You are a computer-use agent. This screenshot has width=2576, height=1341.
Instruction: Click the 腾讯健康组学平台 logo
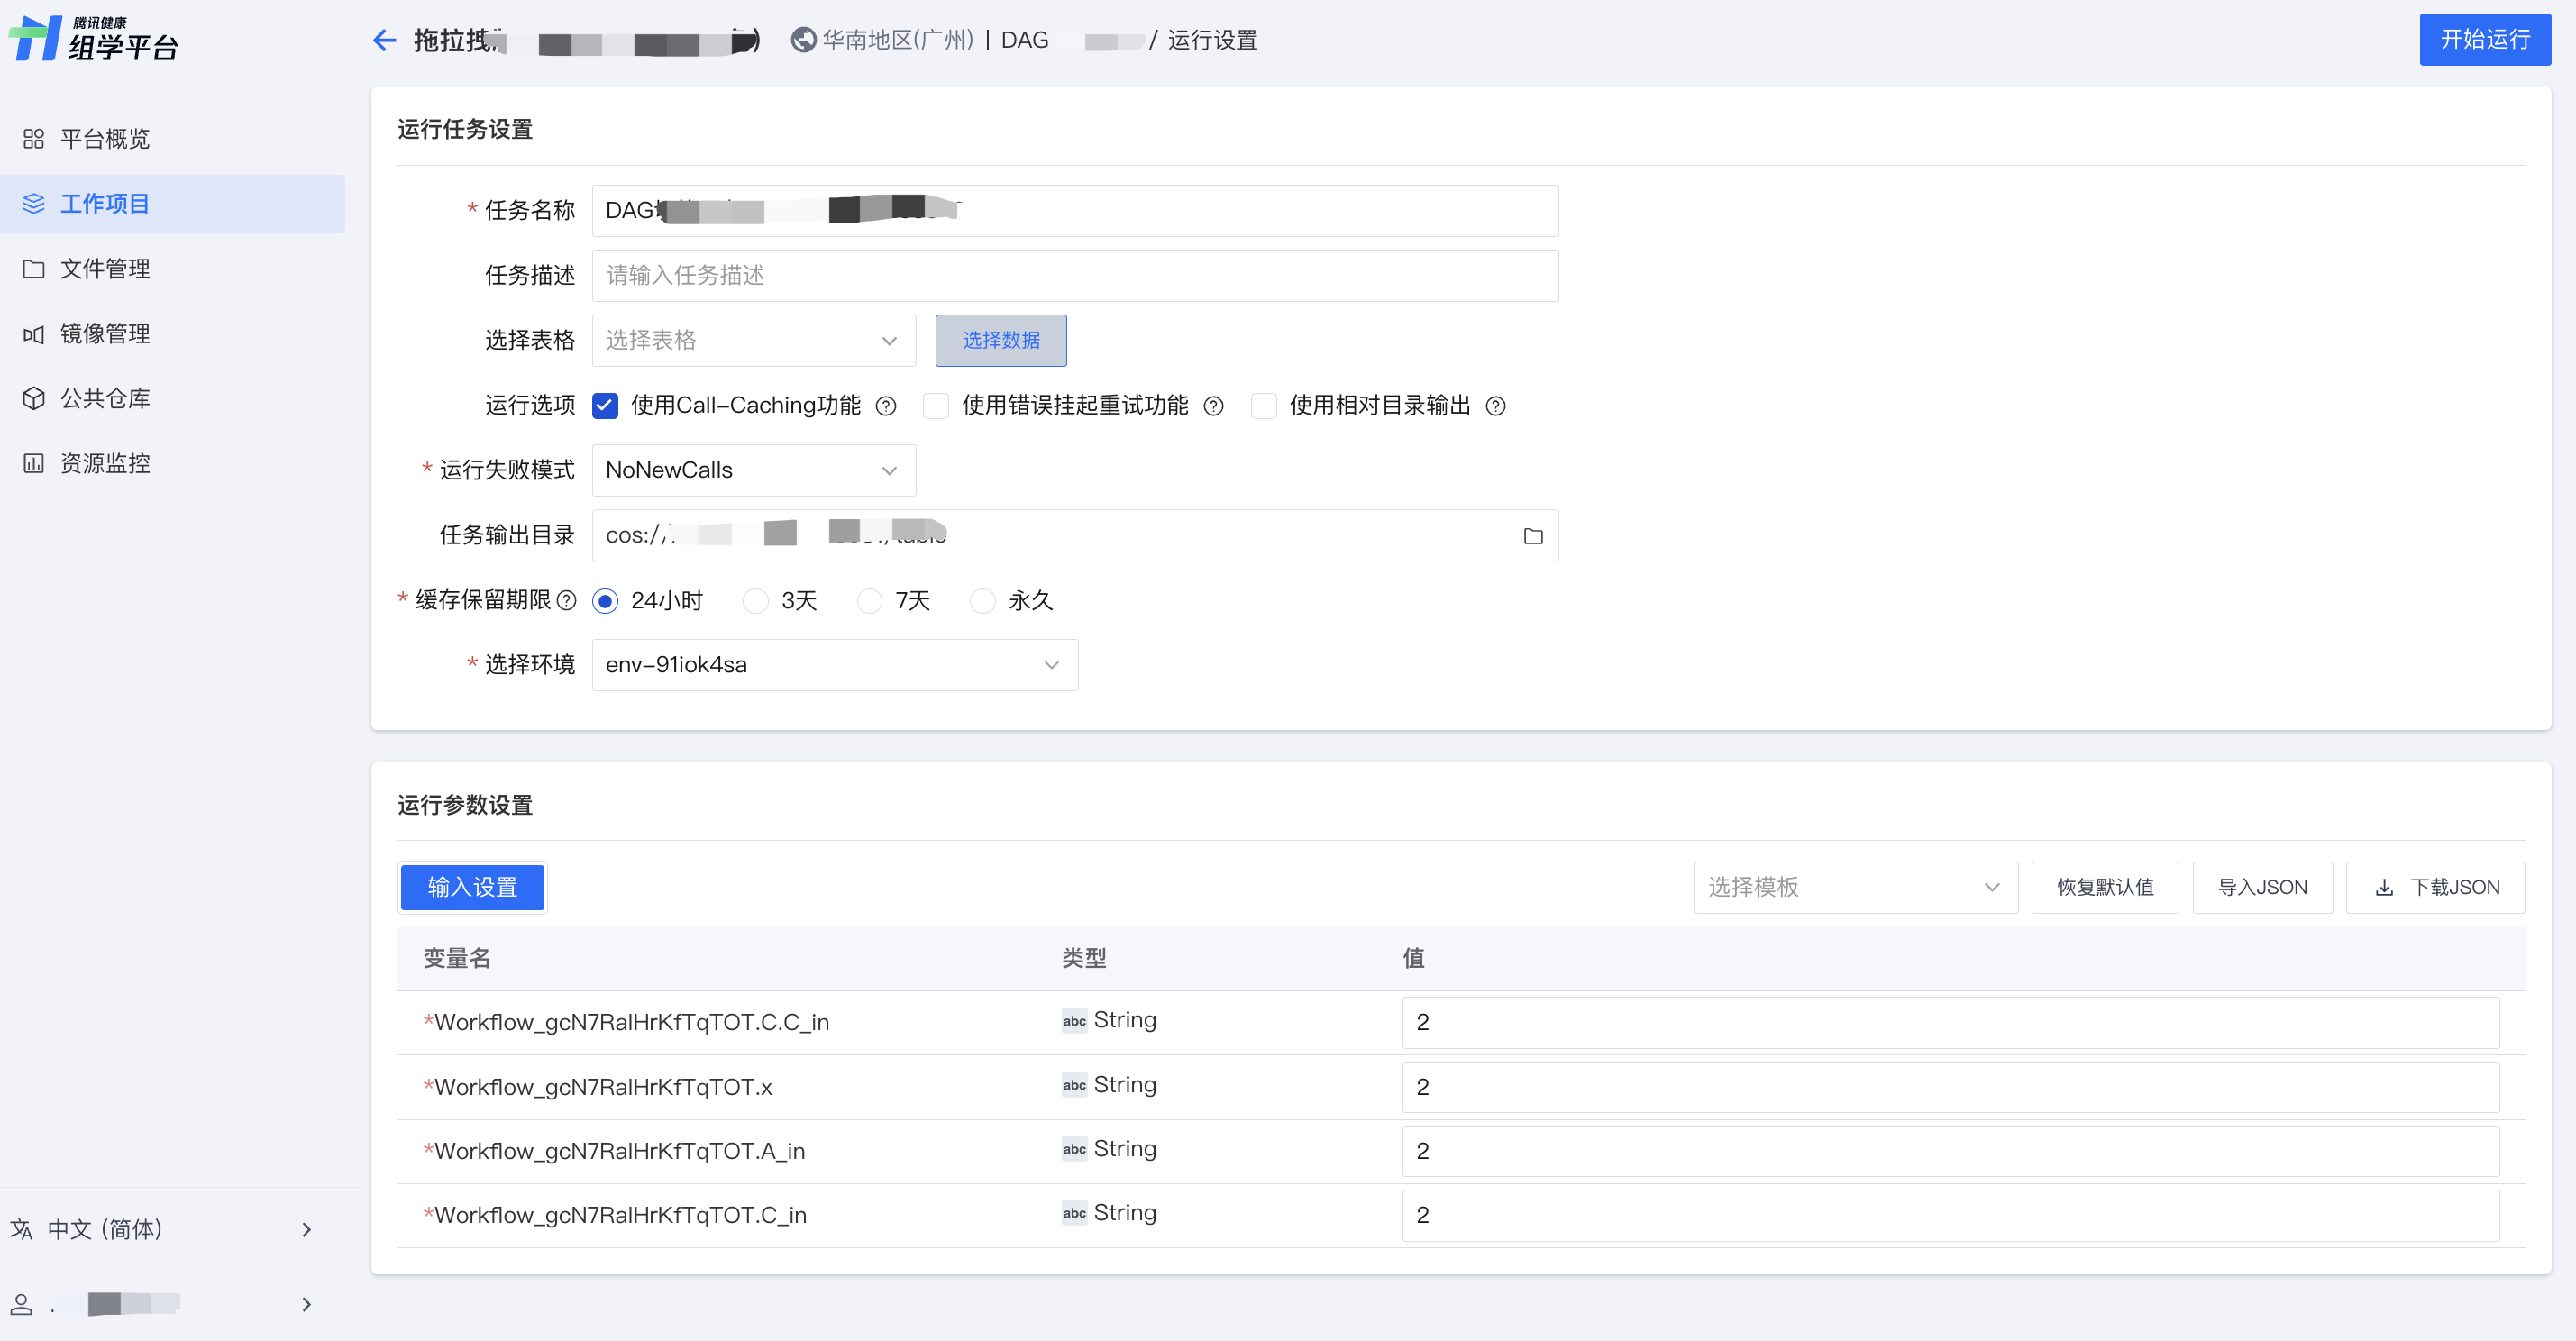point(93,39)
